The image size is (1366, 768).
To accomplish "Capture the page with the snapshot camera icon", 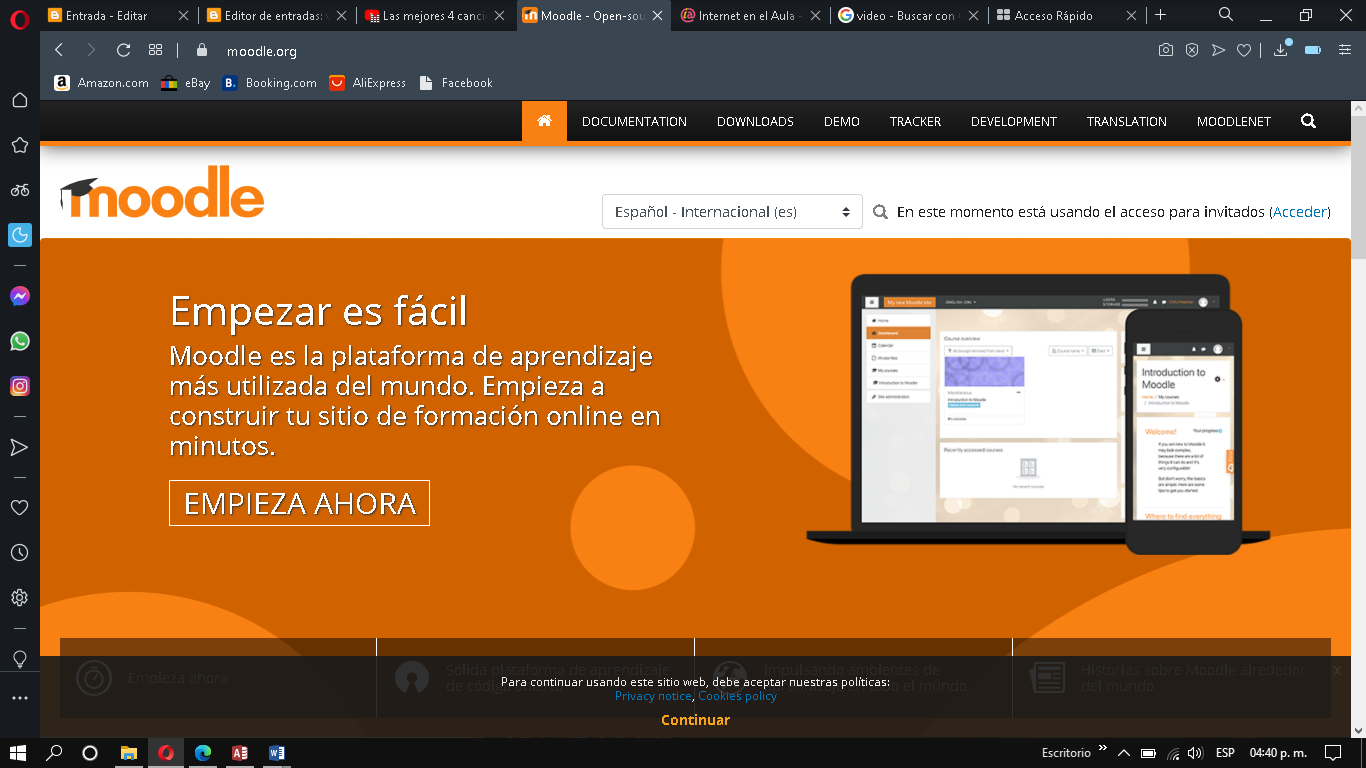I will coord(1166,48).
